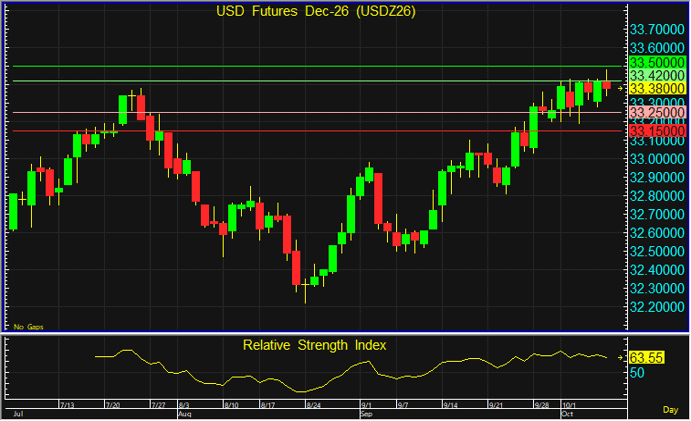
Task: Click the green 33.50000 price label
Action: click(x=657, y=62)
